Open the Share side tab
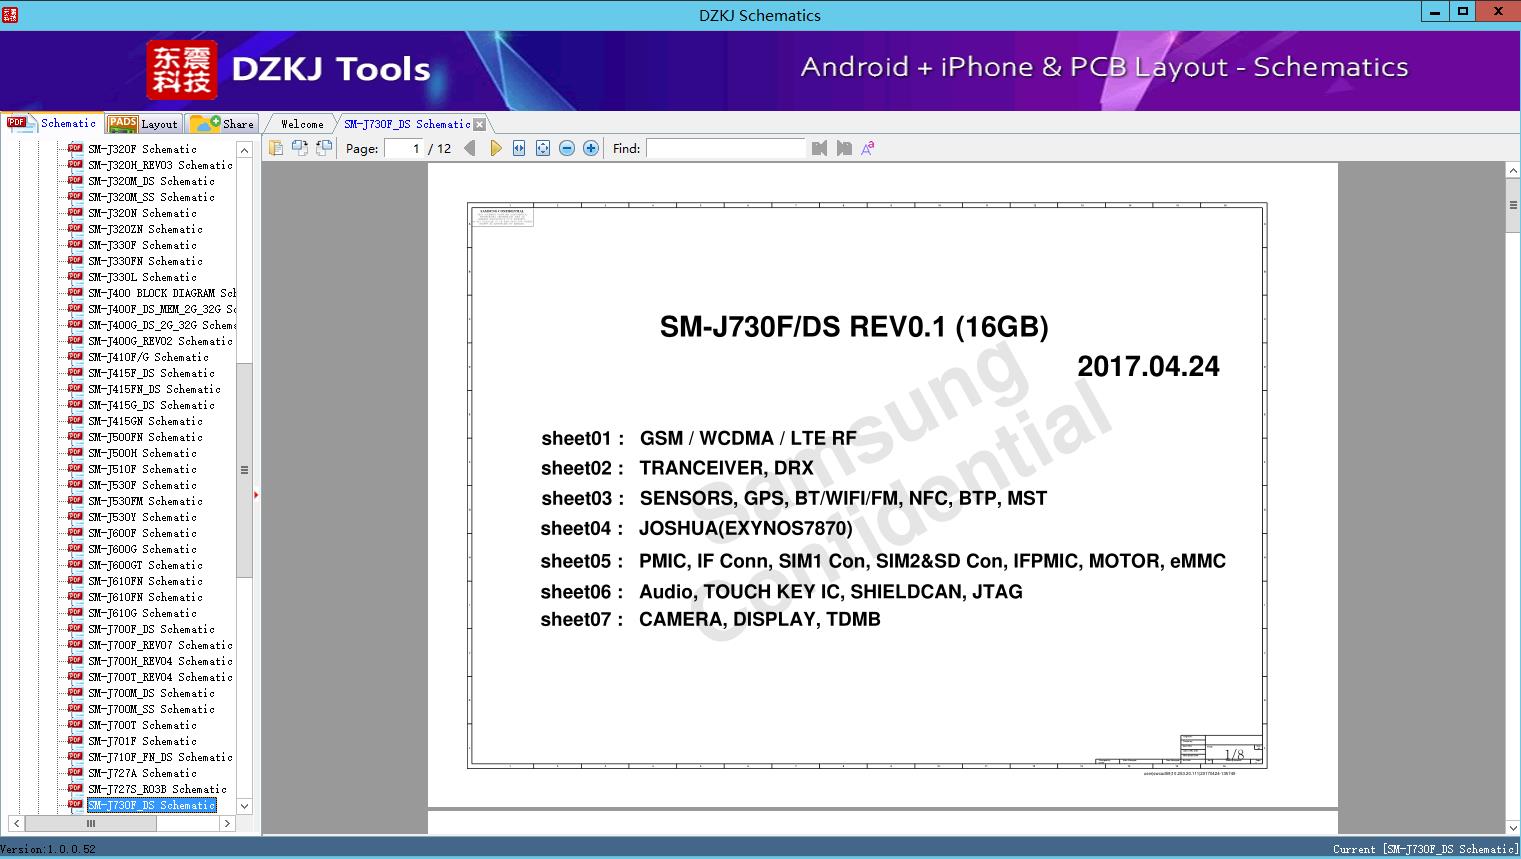Screen dimensions: 1521x859 tap(222, 124)
